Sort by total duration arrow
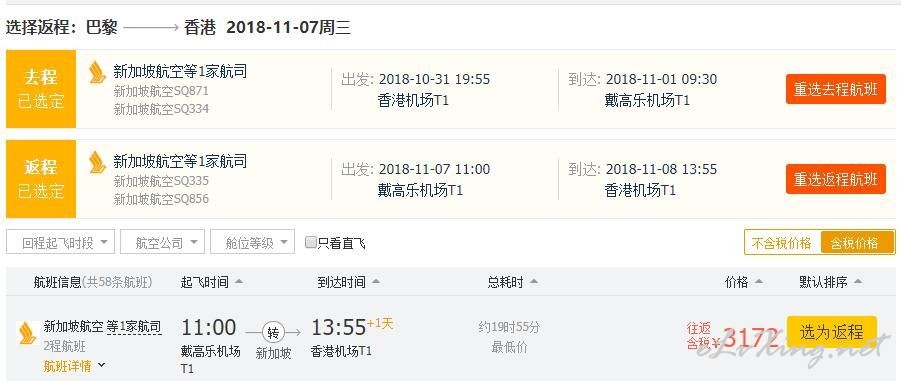Viewport: 901px width, 381px height. point(534,282)
